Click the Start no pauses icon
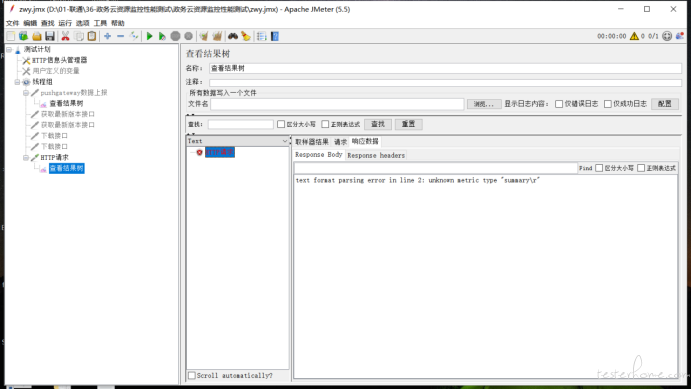This screenshot has width=692, height=389. pos(162,36)
